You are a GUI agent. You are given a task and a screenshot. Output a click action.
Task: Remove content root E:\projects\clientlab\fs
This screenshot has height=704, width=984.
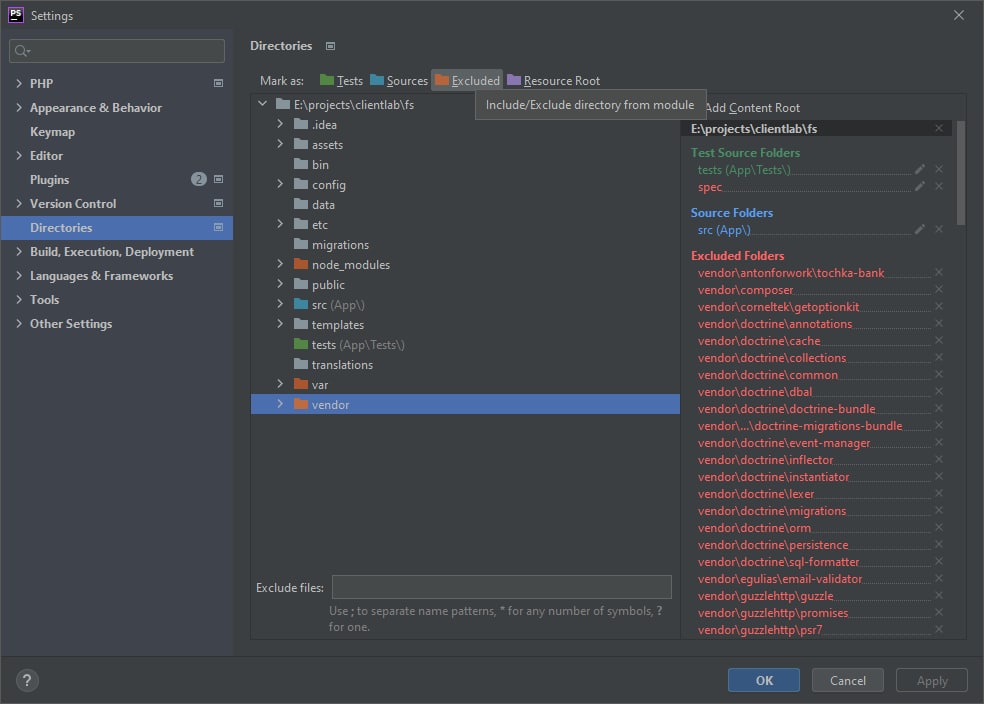(x=938, y=129)
